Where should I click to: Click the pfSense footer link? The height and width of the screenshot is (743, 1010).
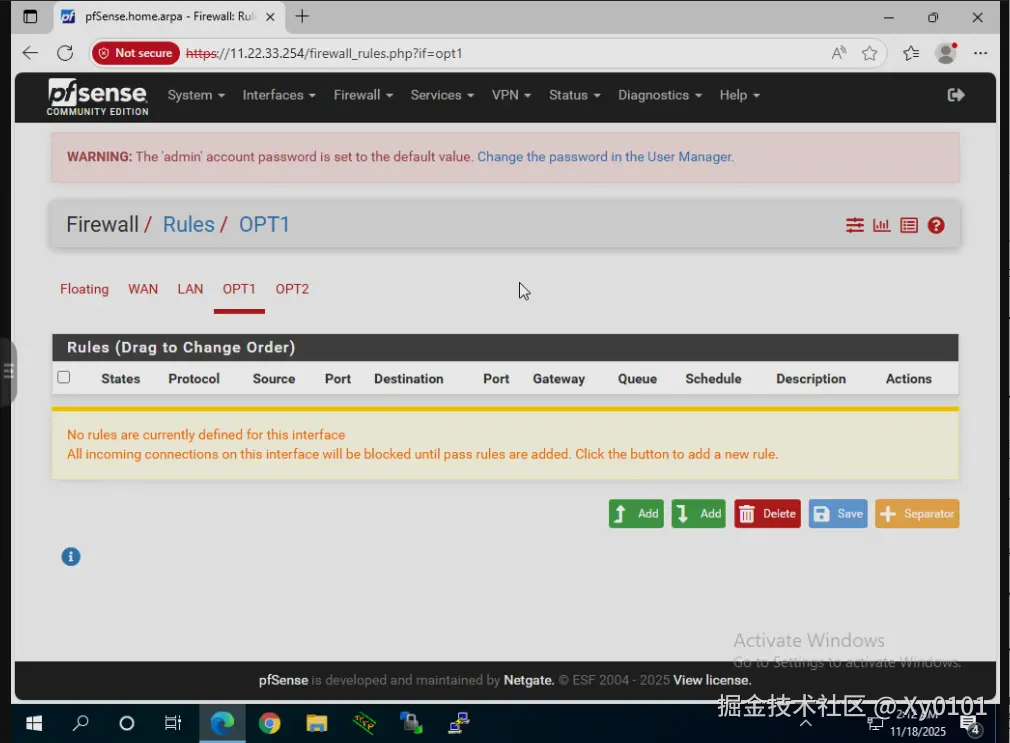click(x=283, y=680)
